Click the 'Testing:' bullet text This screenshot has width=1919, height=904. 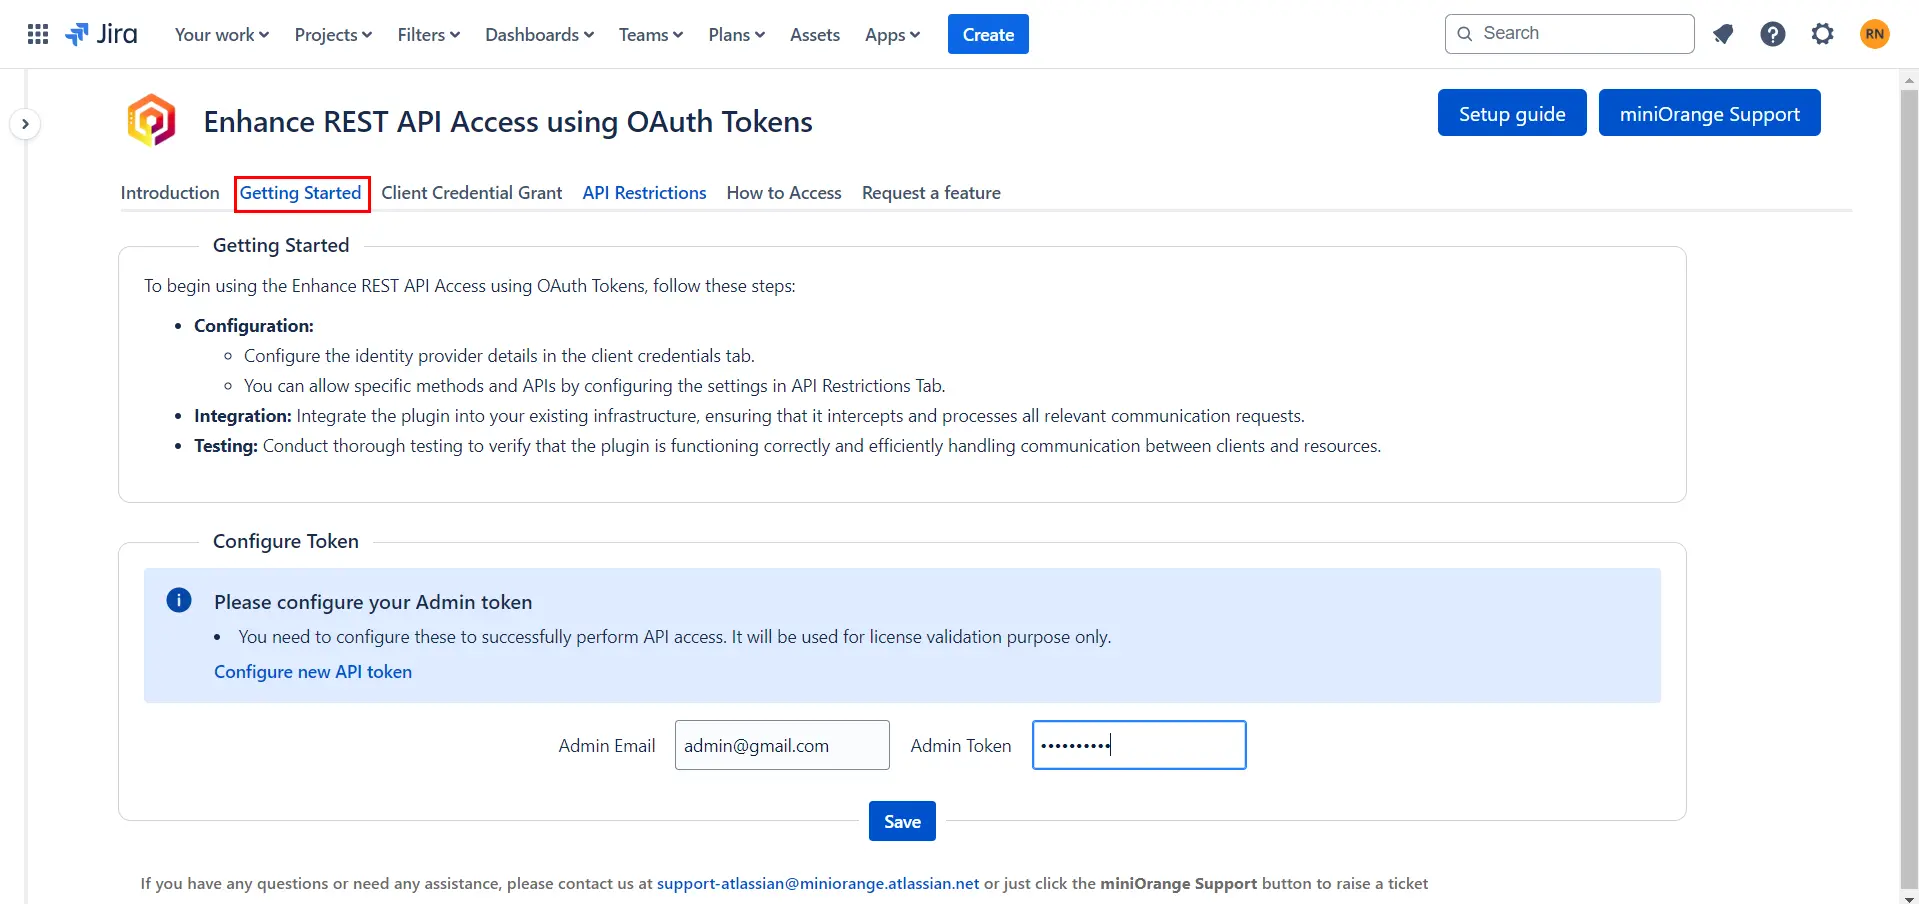coord(226,445)
